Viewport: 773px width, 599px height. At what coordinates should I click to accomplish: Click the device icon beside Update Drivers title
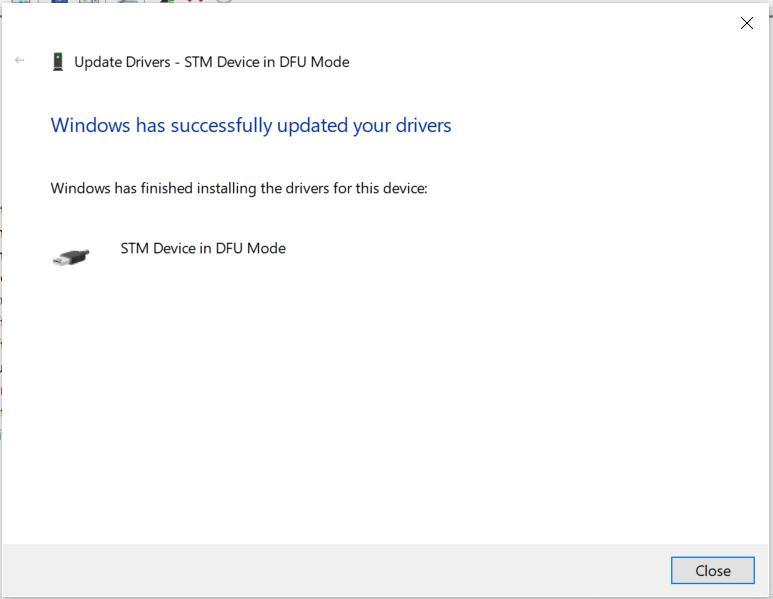coord(58,62)
